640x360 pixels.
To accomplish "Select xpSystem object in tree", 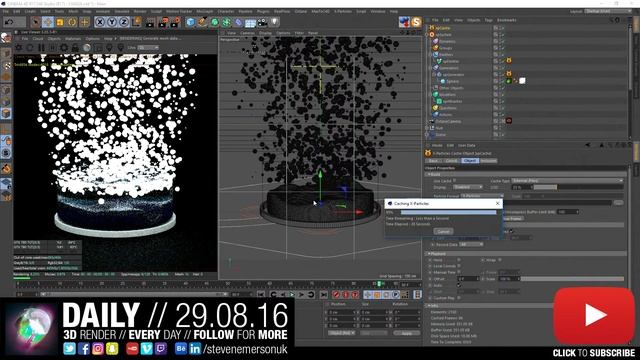I will (x=443, y=35).
